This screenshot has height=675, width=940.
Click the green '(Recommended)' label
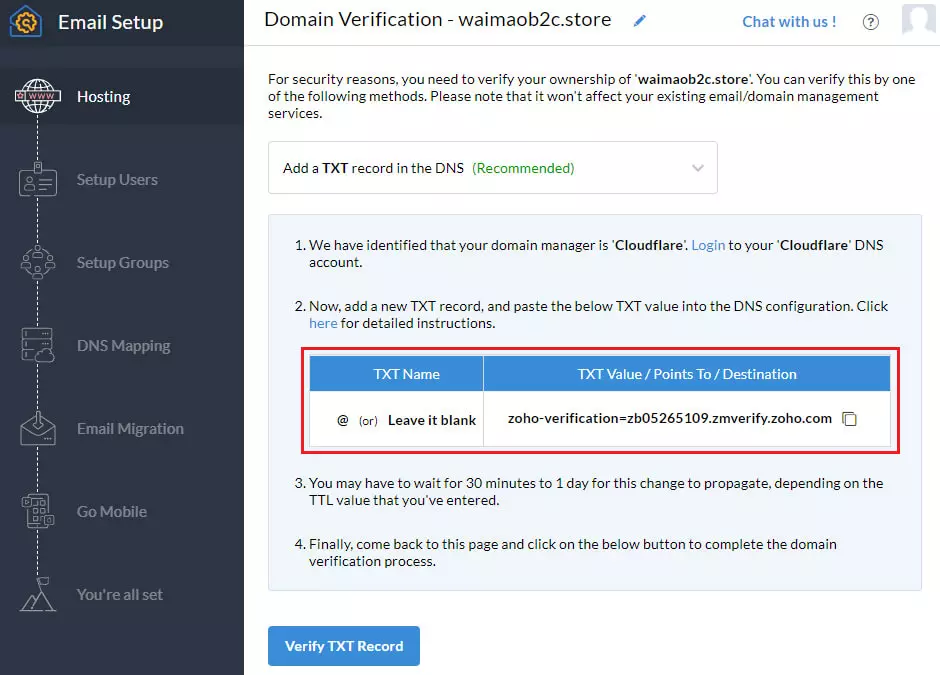pyautogui.click(x=523, y=168)
